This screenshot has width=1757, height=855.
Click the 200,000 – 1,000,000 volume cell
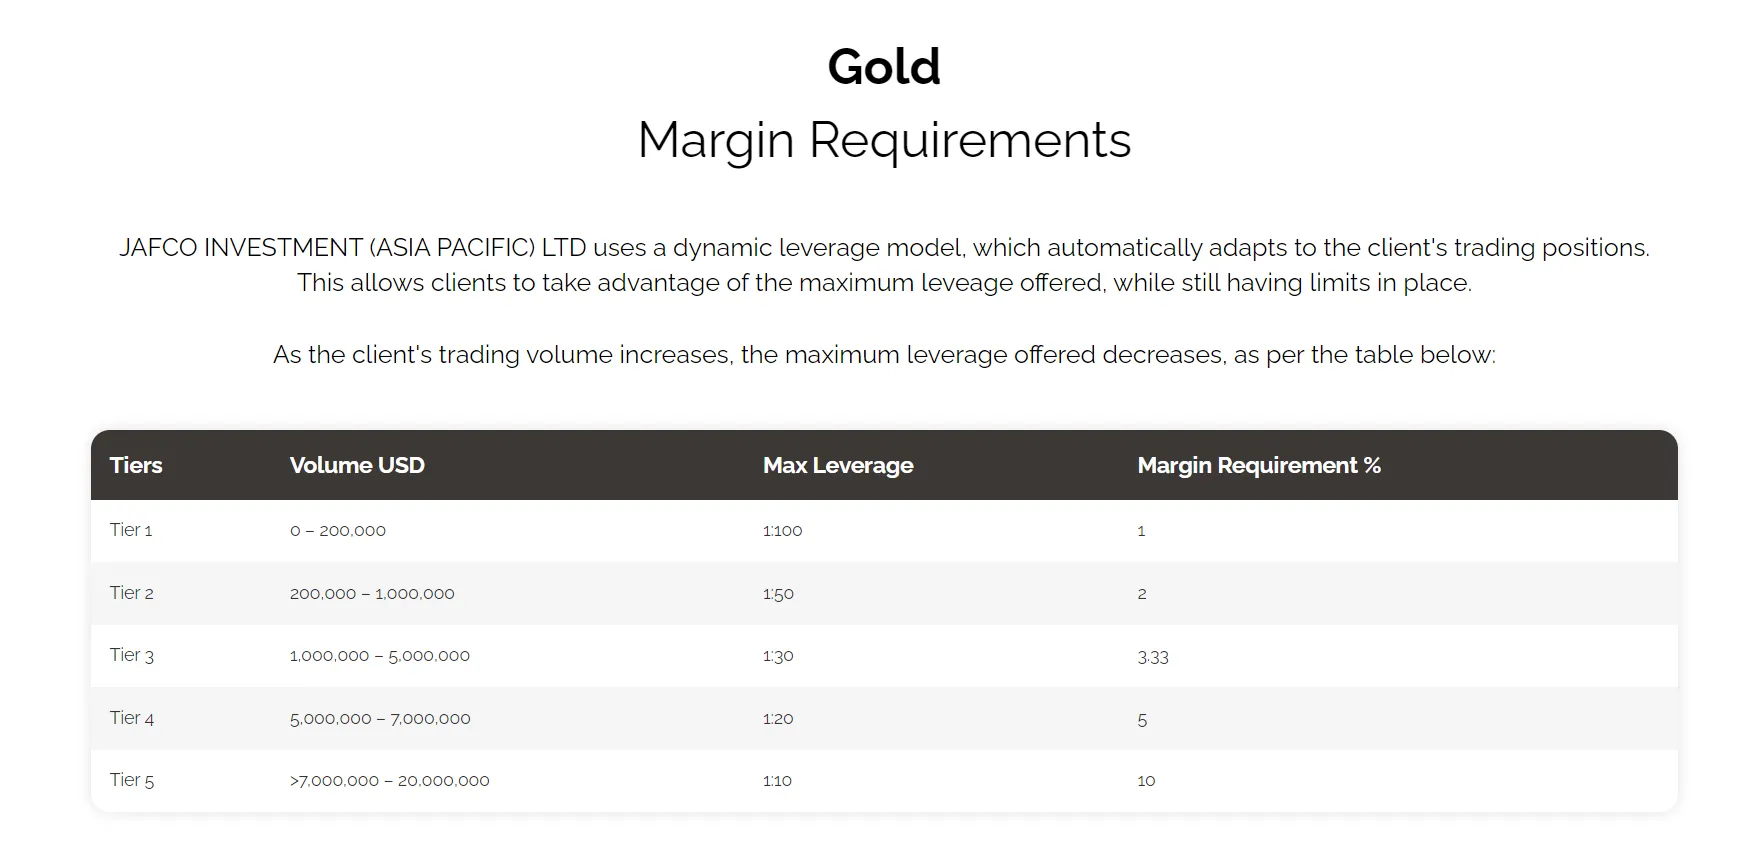[372, 594]
